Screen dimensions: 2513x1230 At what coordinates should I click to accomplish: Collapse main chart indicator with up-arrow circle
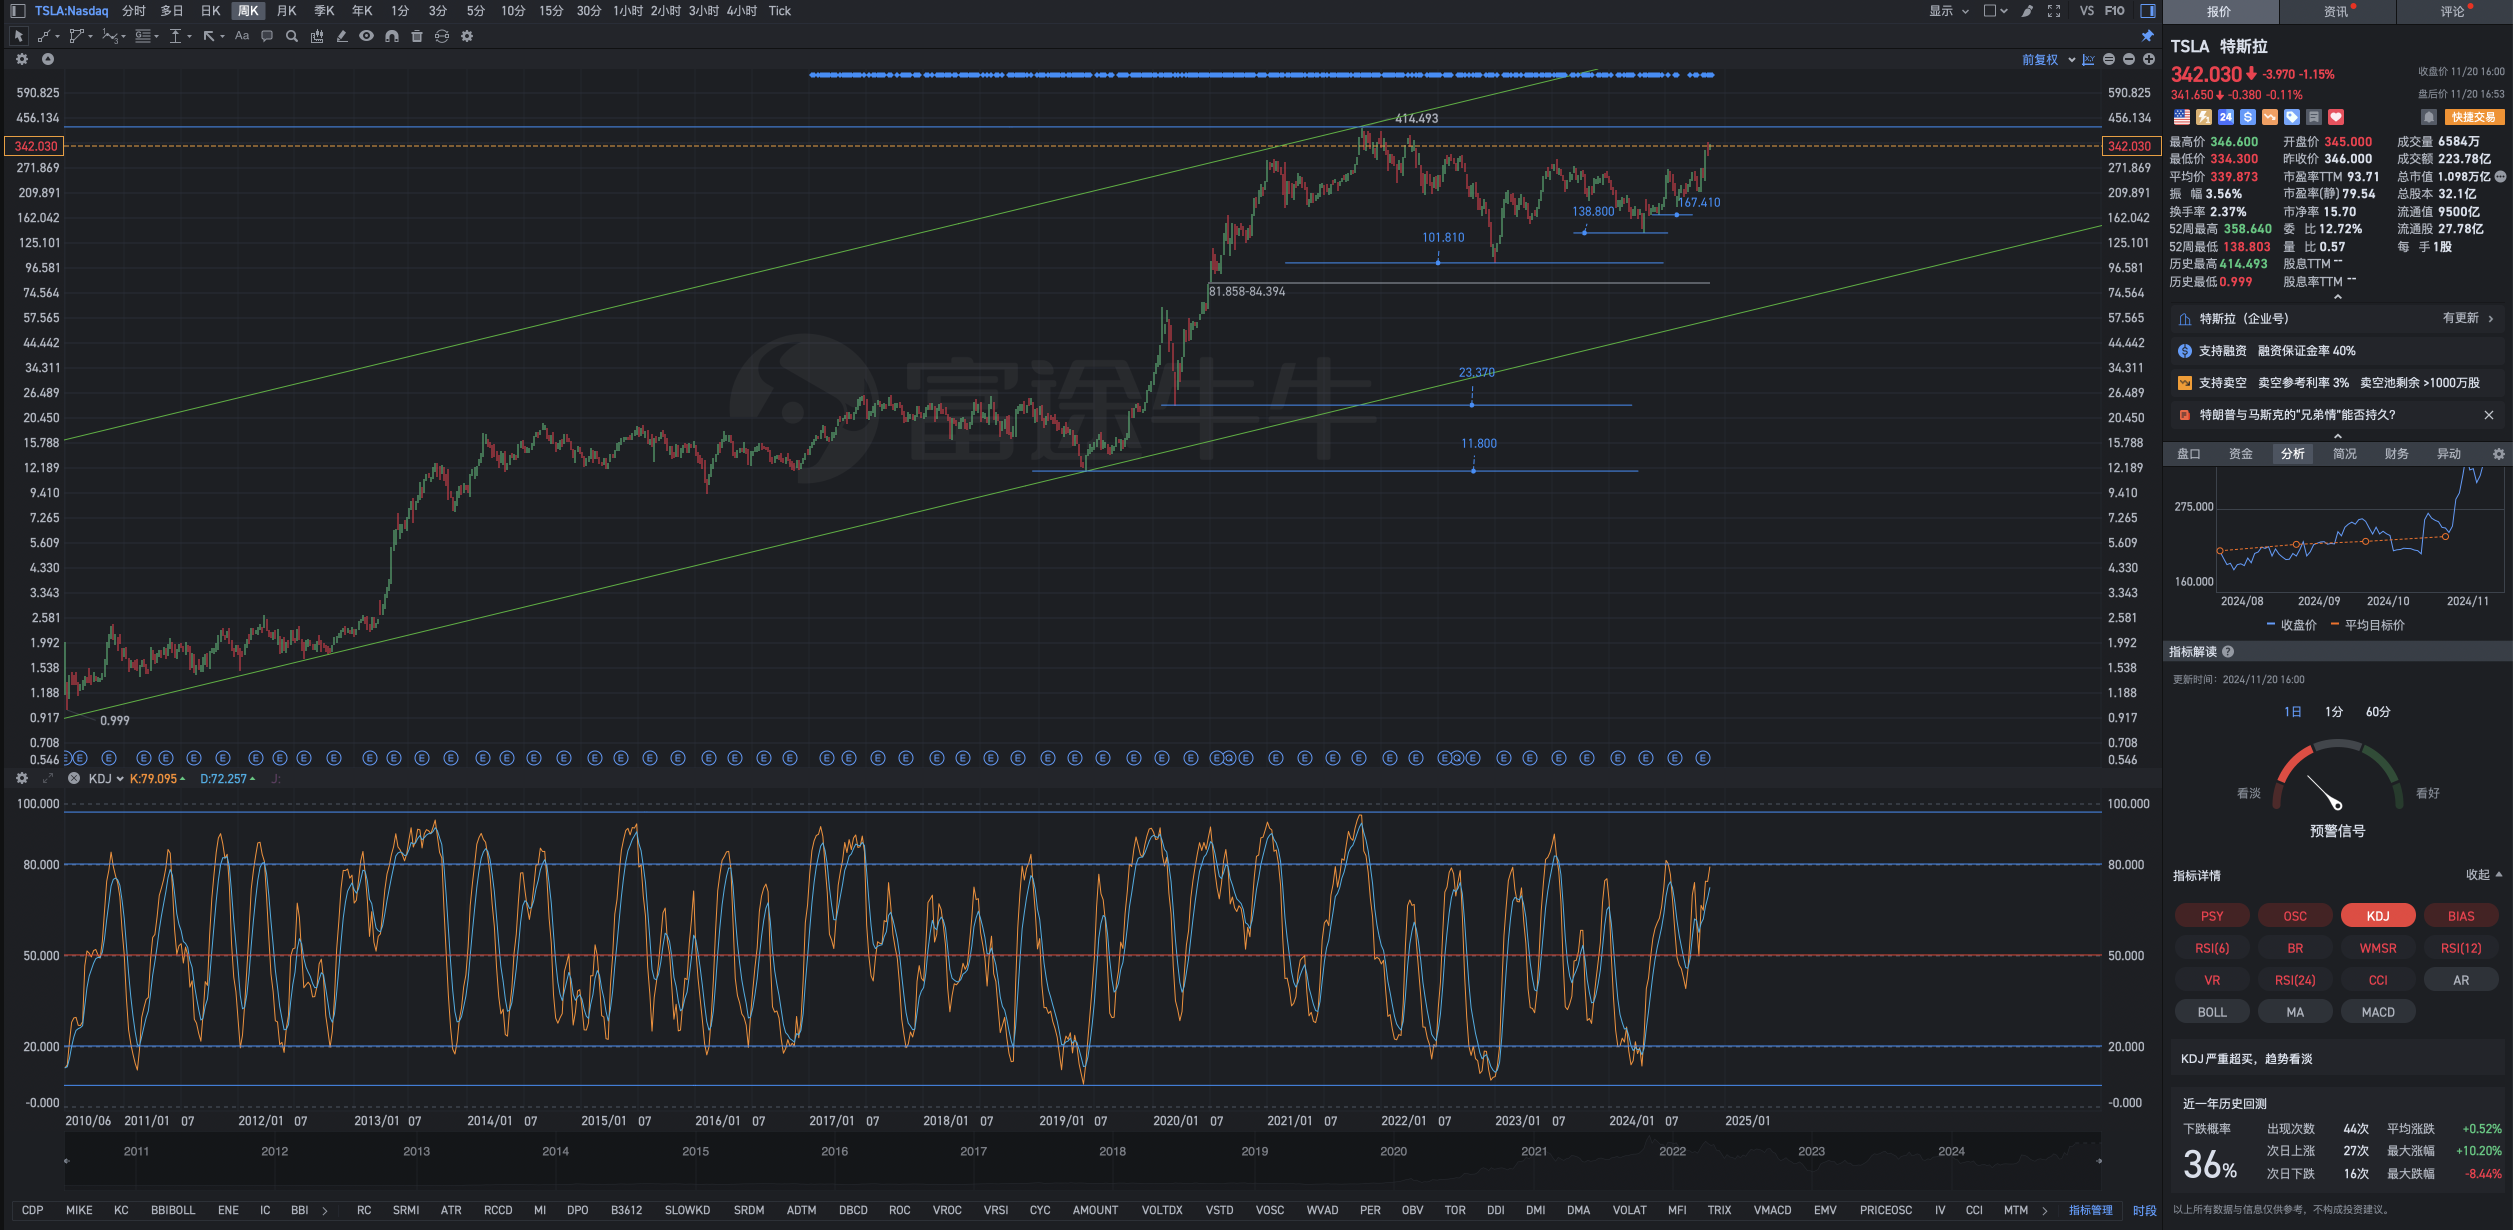coord(47,59)
